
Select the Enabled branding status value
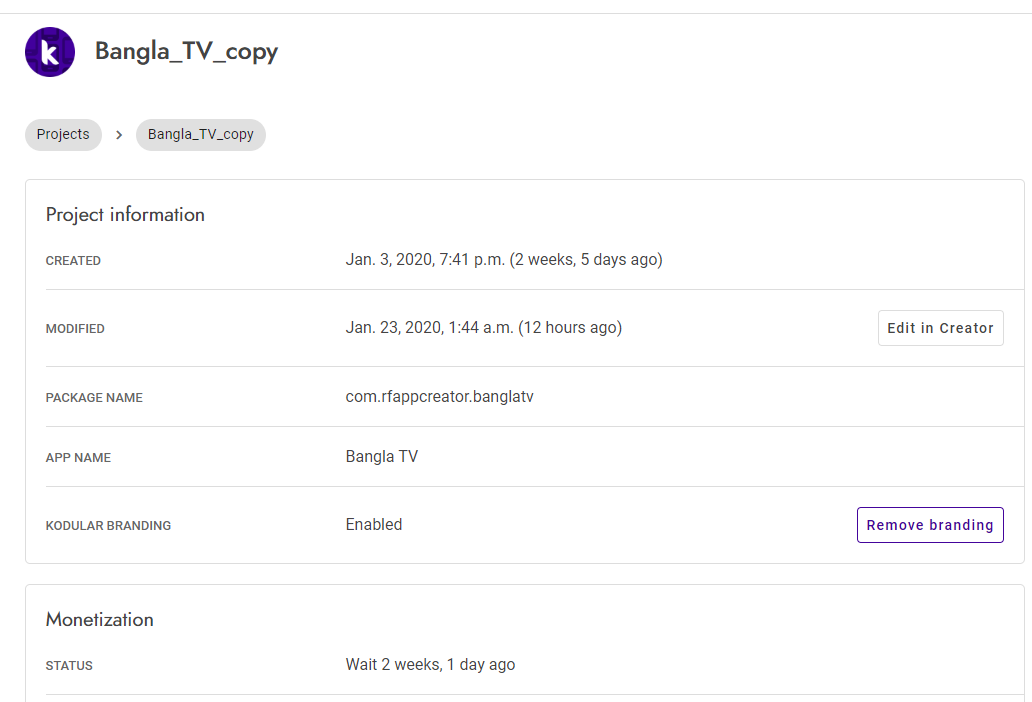pyautogui.click(x=374, y=524)
